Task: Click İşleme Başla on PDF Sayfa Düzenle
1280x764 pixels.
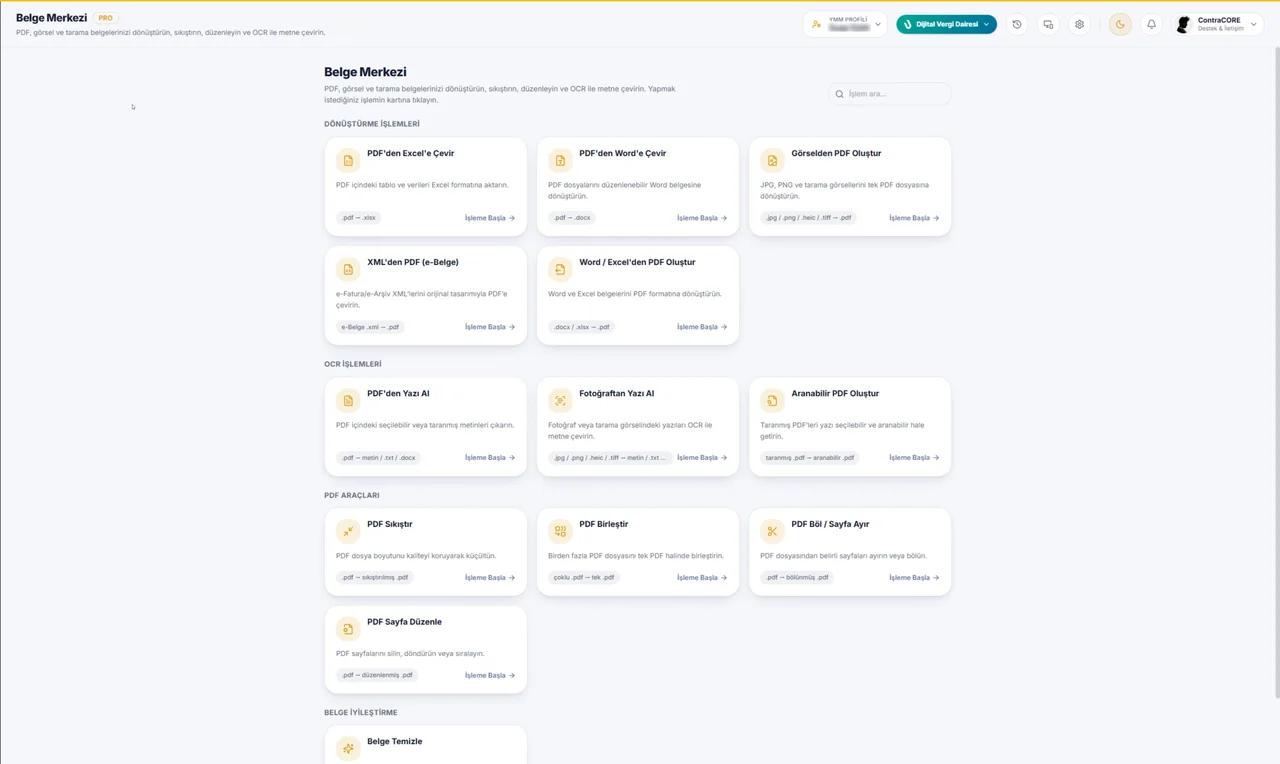Action: click(x=490, y=676)
